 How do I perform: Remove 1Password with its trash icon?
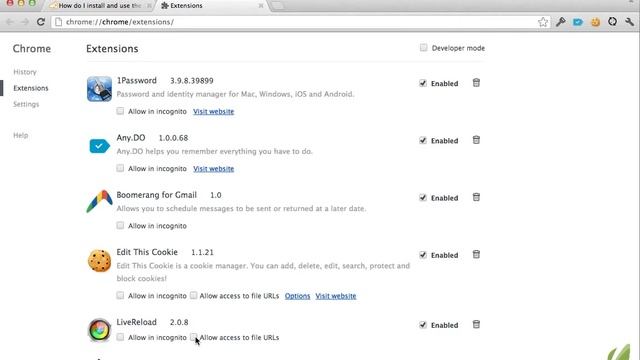pos(476,83)
